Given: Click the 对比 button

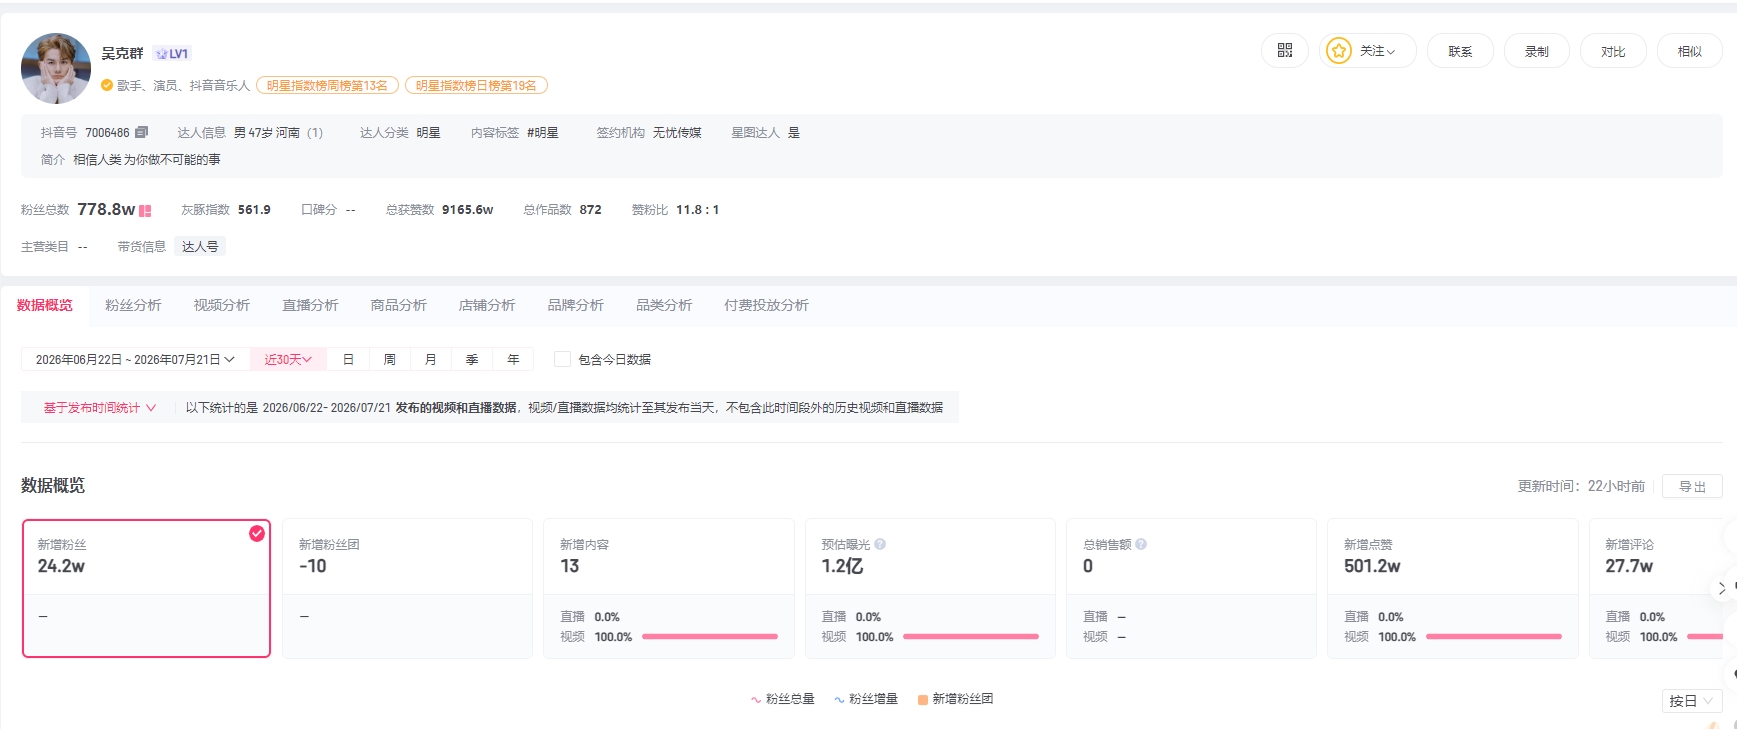Looking at the screenshot, I should pyautogui.click(x=1613, y=51).
